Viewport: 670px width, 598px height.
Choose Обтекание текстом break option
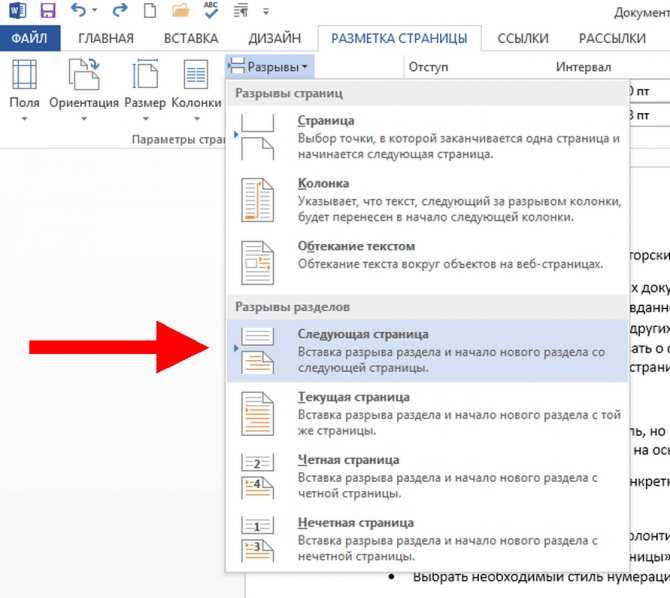[426, 262]
